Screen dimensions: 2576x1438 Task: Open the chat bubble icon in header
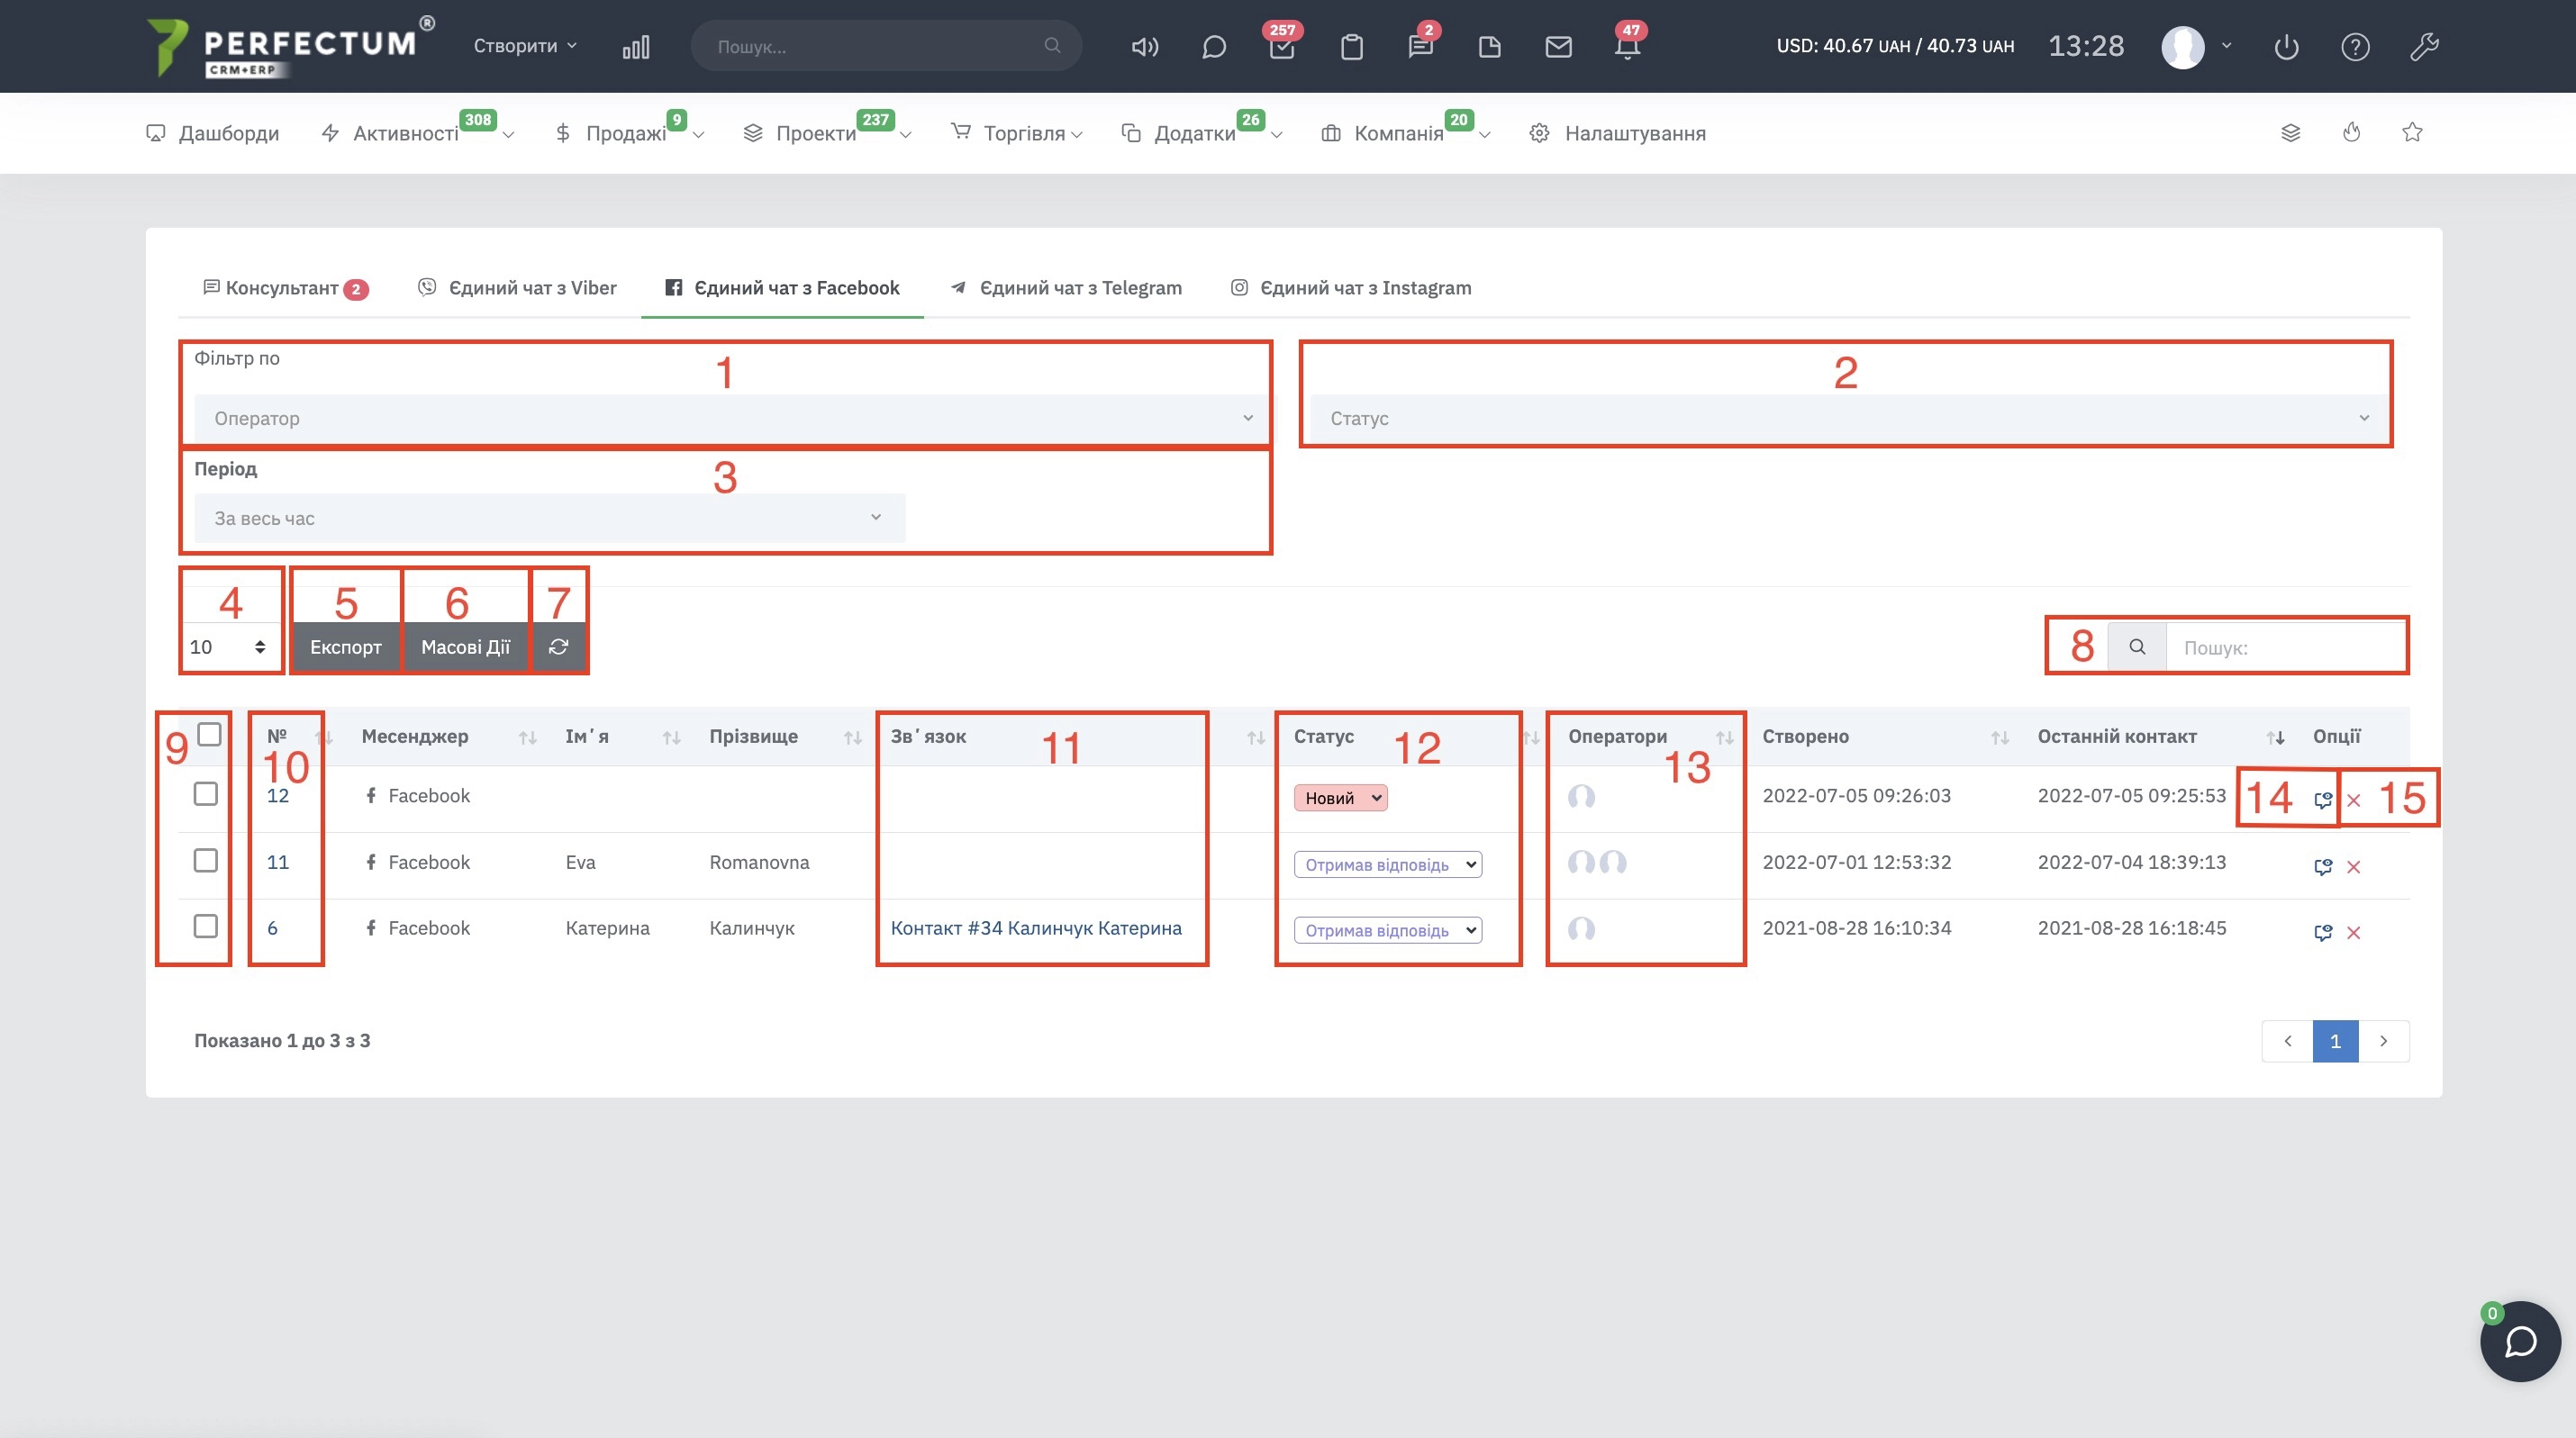[x=1213, y=47]
